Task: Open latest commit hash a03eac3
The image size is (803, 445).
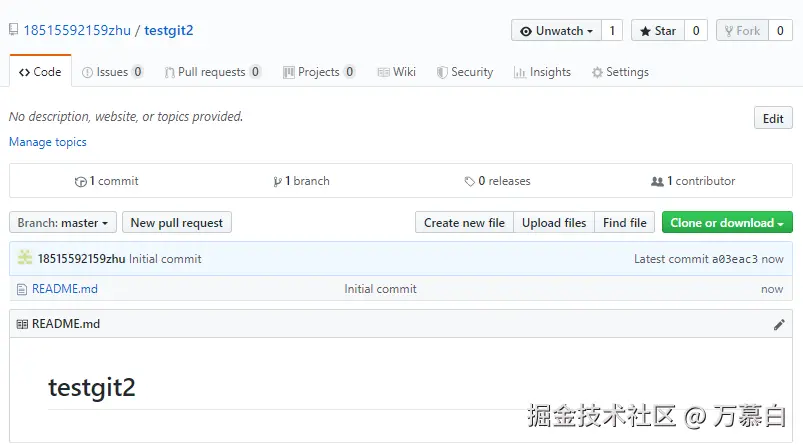Action: [x=734, y=259]
